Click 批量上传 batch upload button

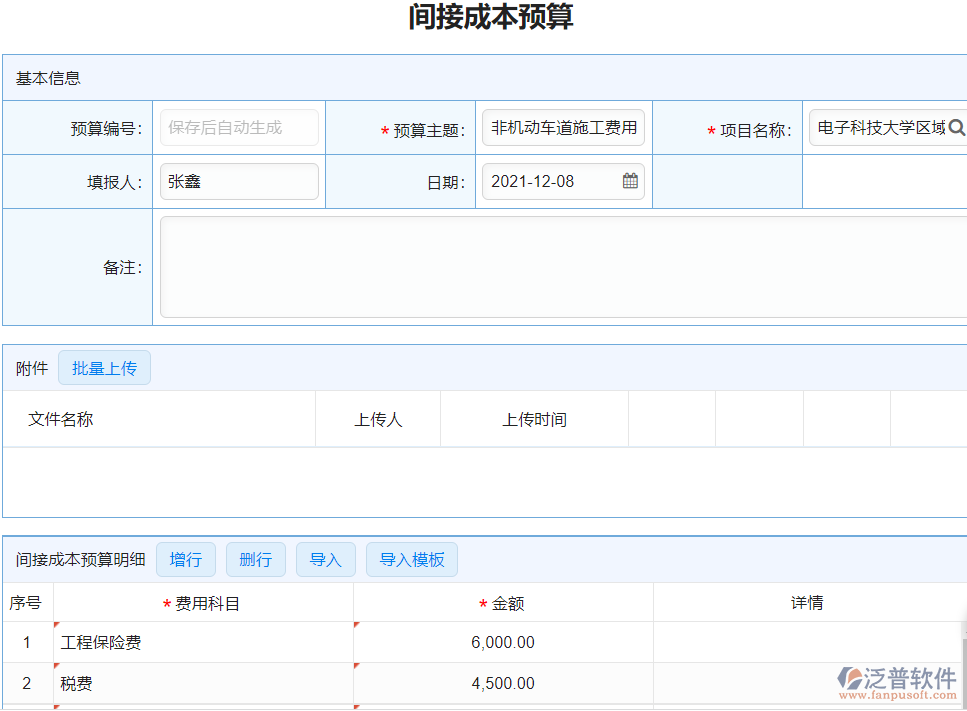coord(104,367)
